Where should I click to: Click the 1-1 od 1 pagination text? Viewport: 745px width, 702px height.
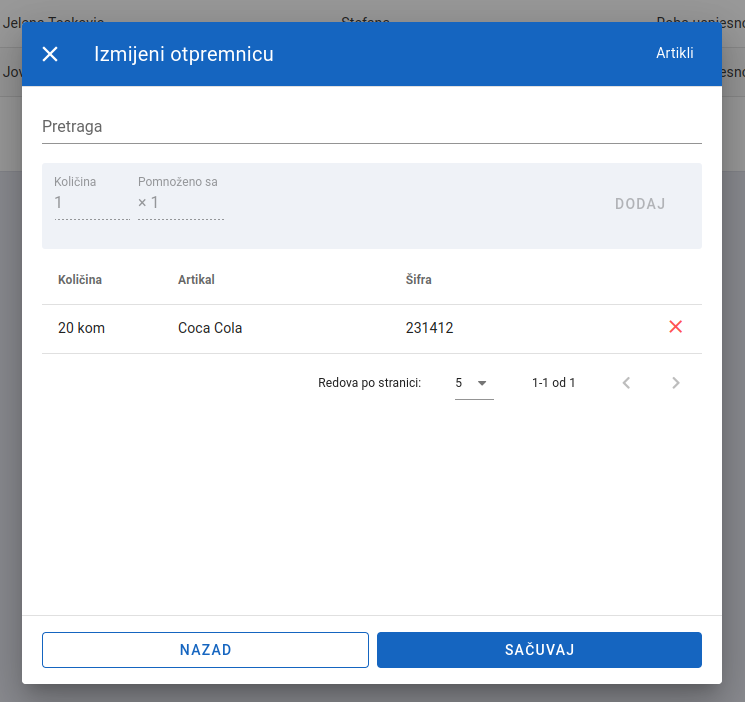coord(554,383)
